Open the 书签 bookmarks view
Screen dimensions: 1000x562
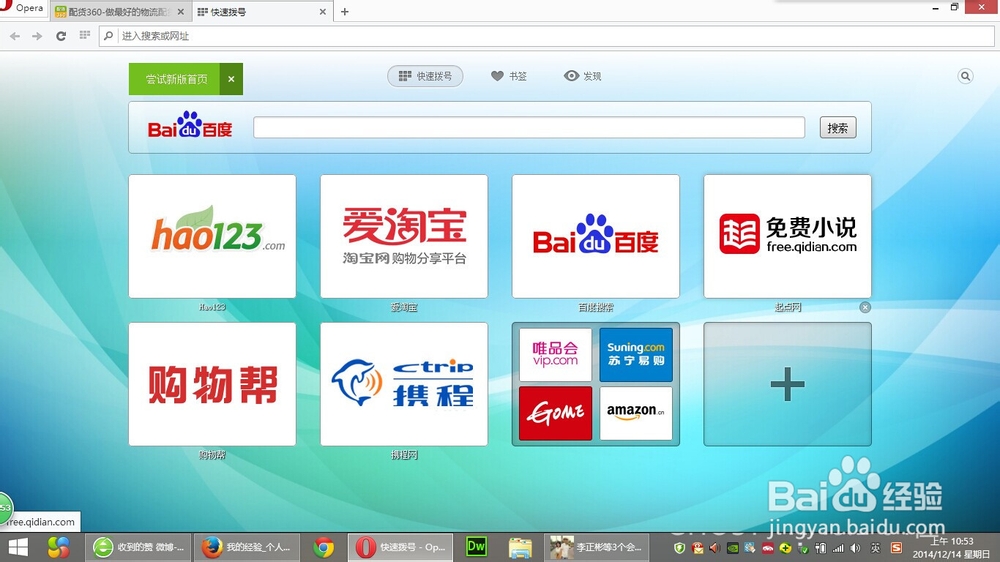[509, 76]
